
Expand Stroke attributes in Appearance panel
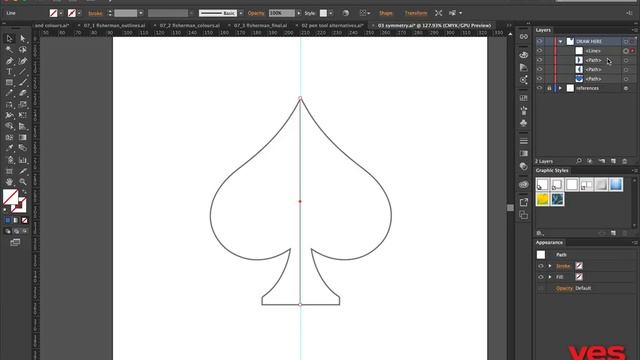tap(550, 266)
